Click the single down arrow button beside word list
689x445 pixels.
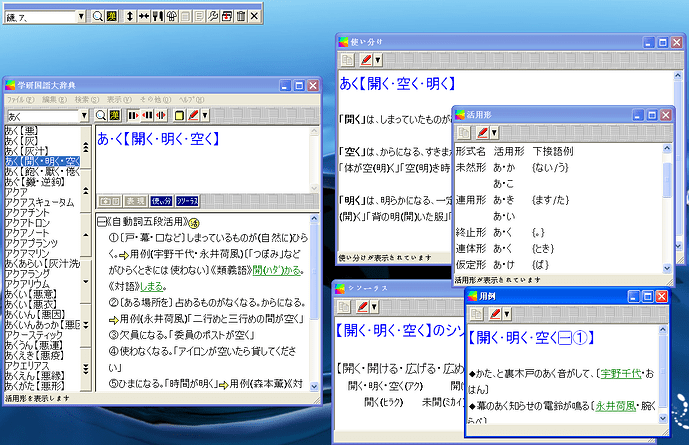[x=86, y=281]
